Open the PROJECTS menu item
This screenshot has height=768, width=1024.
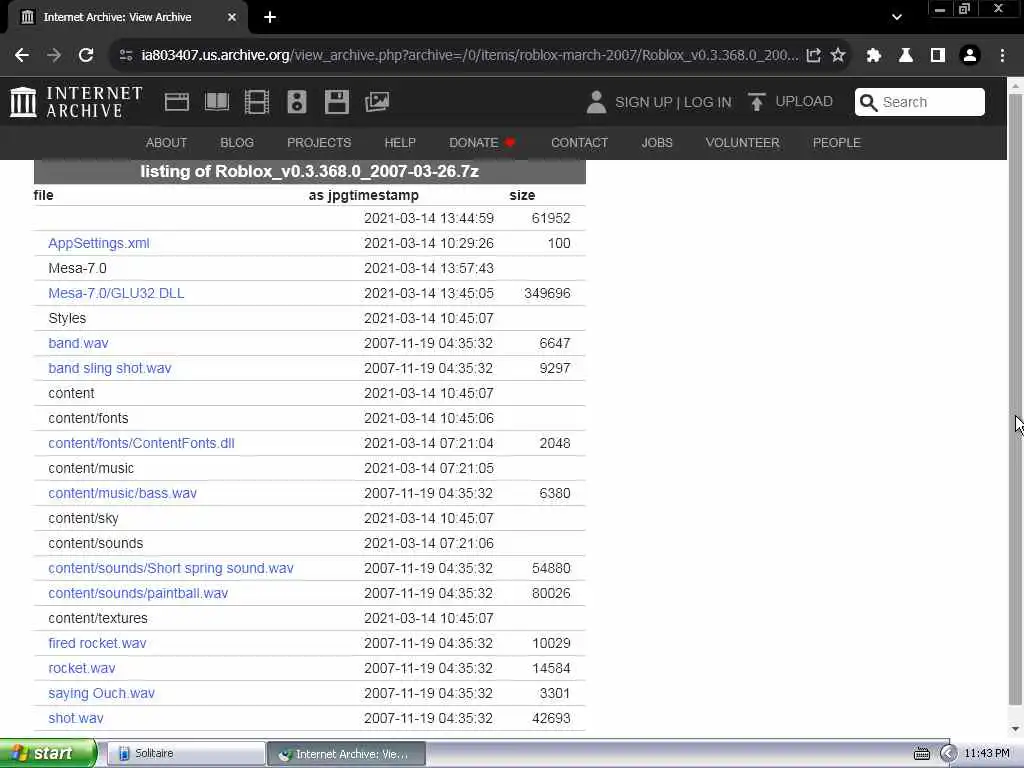click(x=319, y=142)
